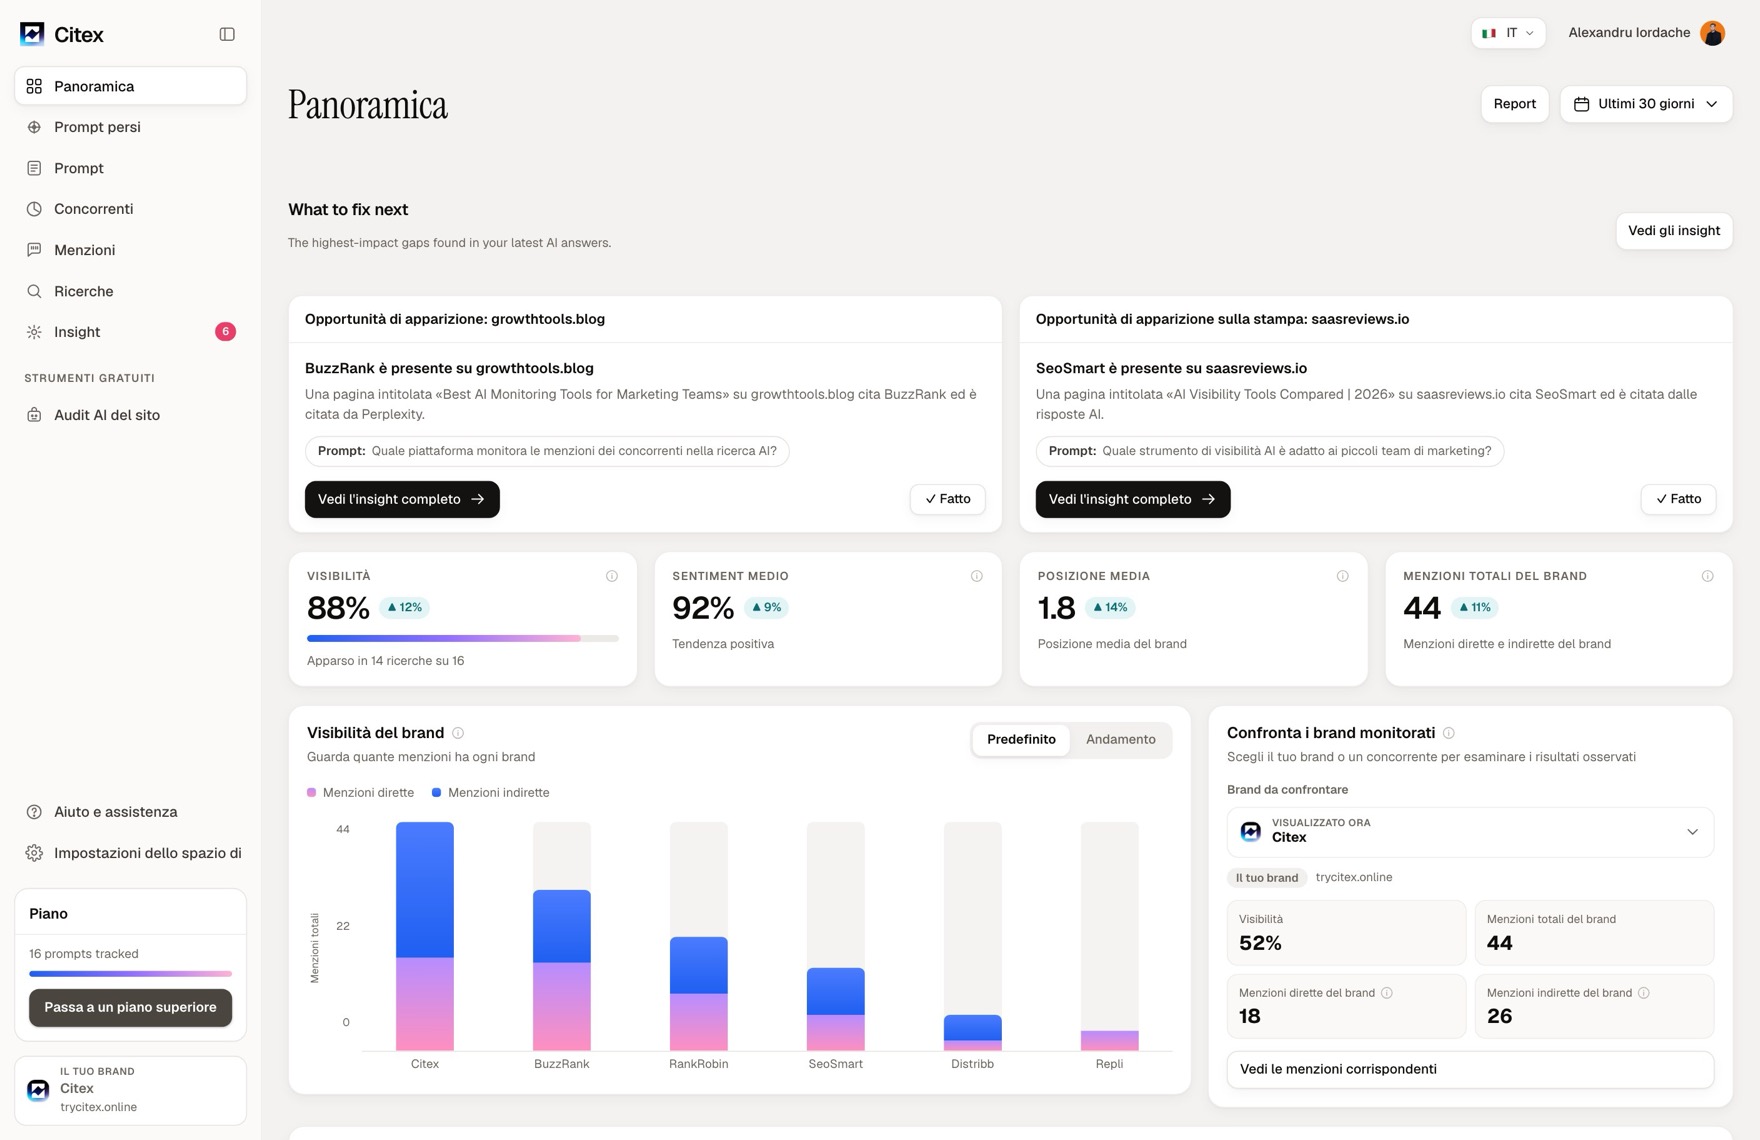Open Aiuto e assistenza

(x=130, y=812)
